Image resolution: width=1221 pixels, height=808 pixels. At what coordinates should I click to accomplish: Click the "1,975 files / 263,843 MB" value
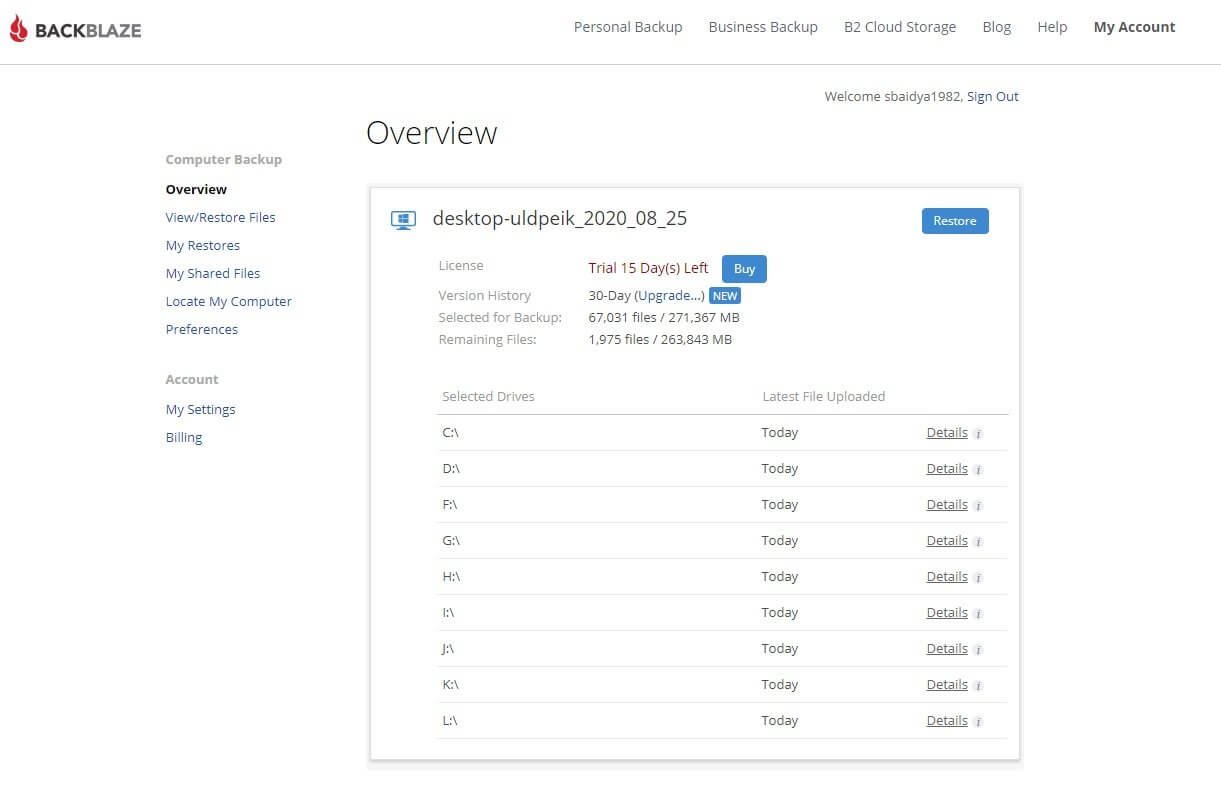pos(660,340)
